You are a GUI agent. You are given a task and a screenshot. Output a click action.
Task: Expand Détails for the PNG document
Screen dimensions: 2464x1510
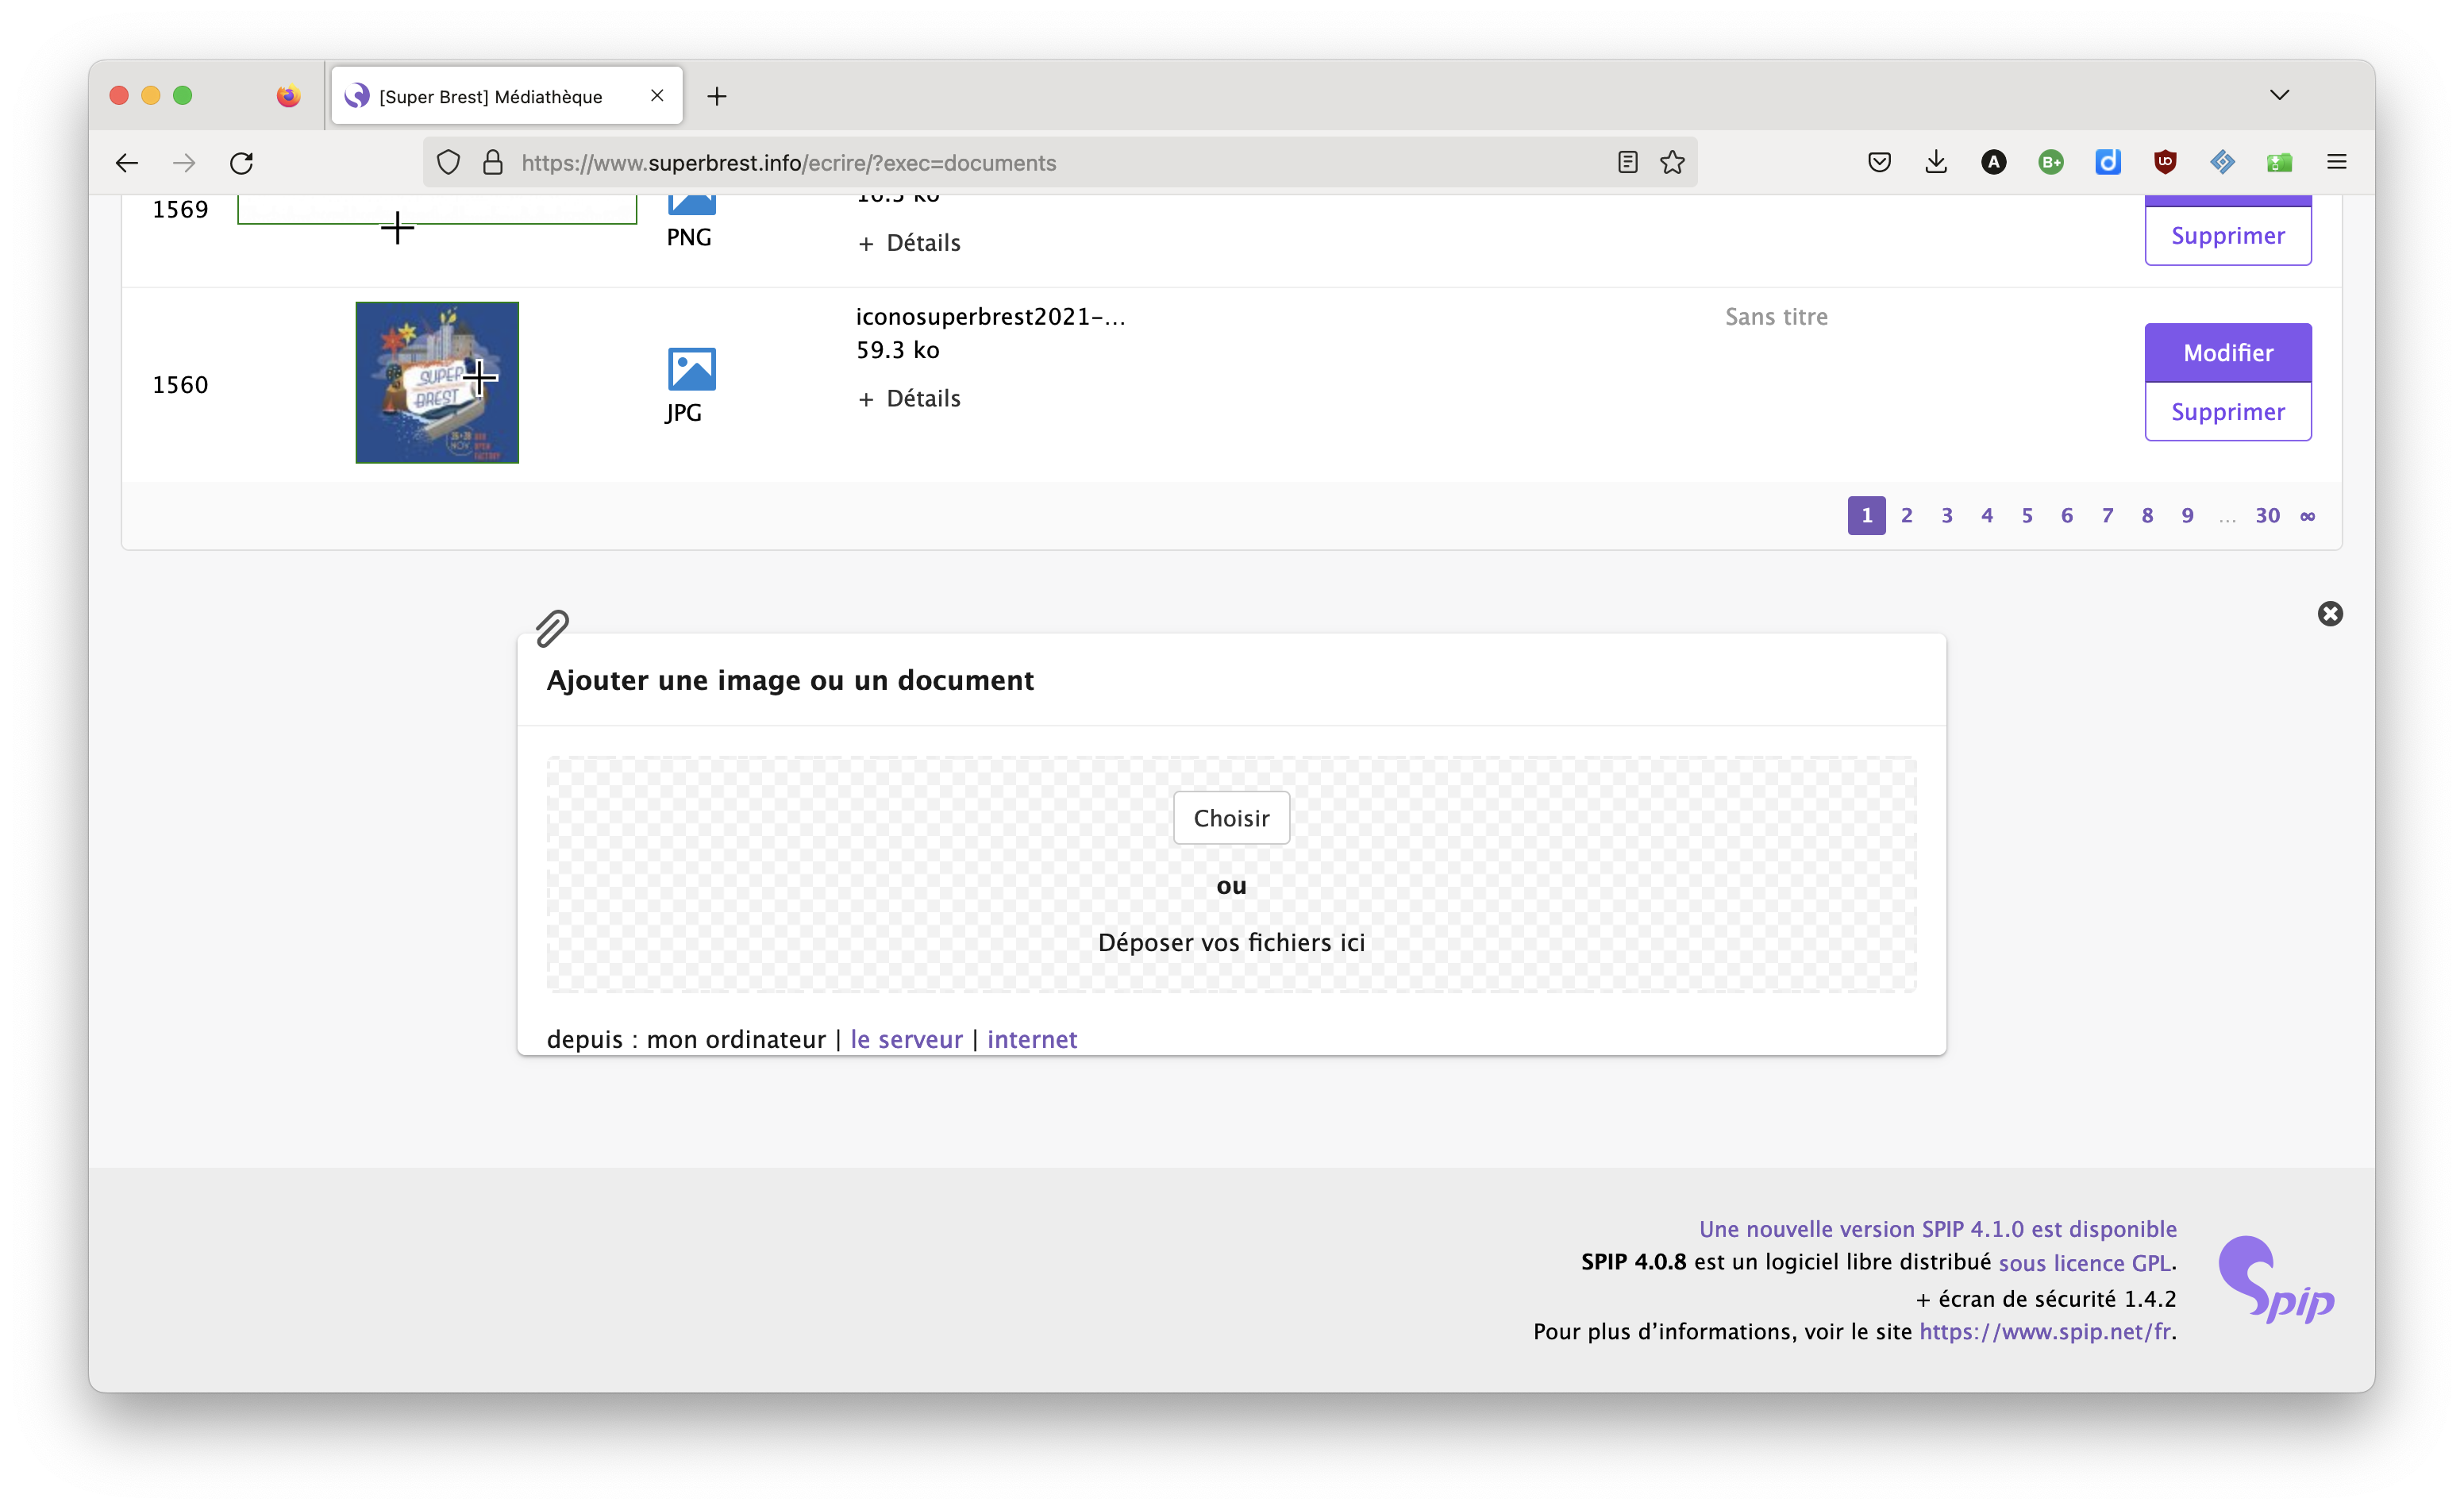909,242
